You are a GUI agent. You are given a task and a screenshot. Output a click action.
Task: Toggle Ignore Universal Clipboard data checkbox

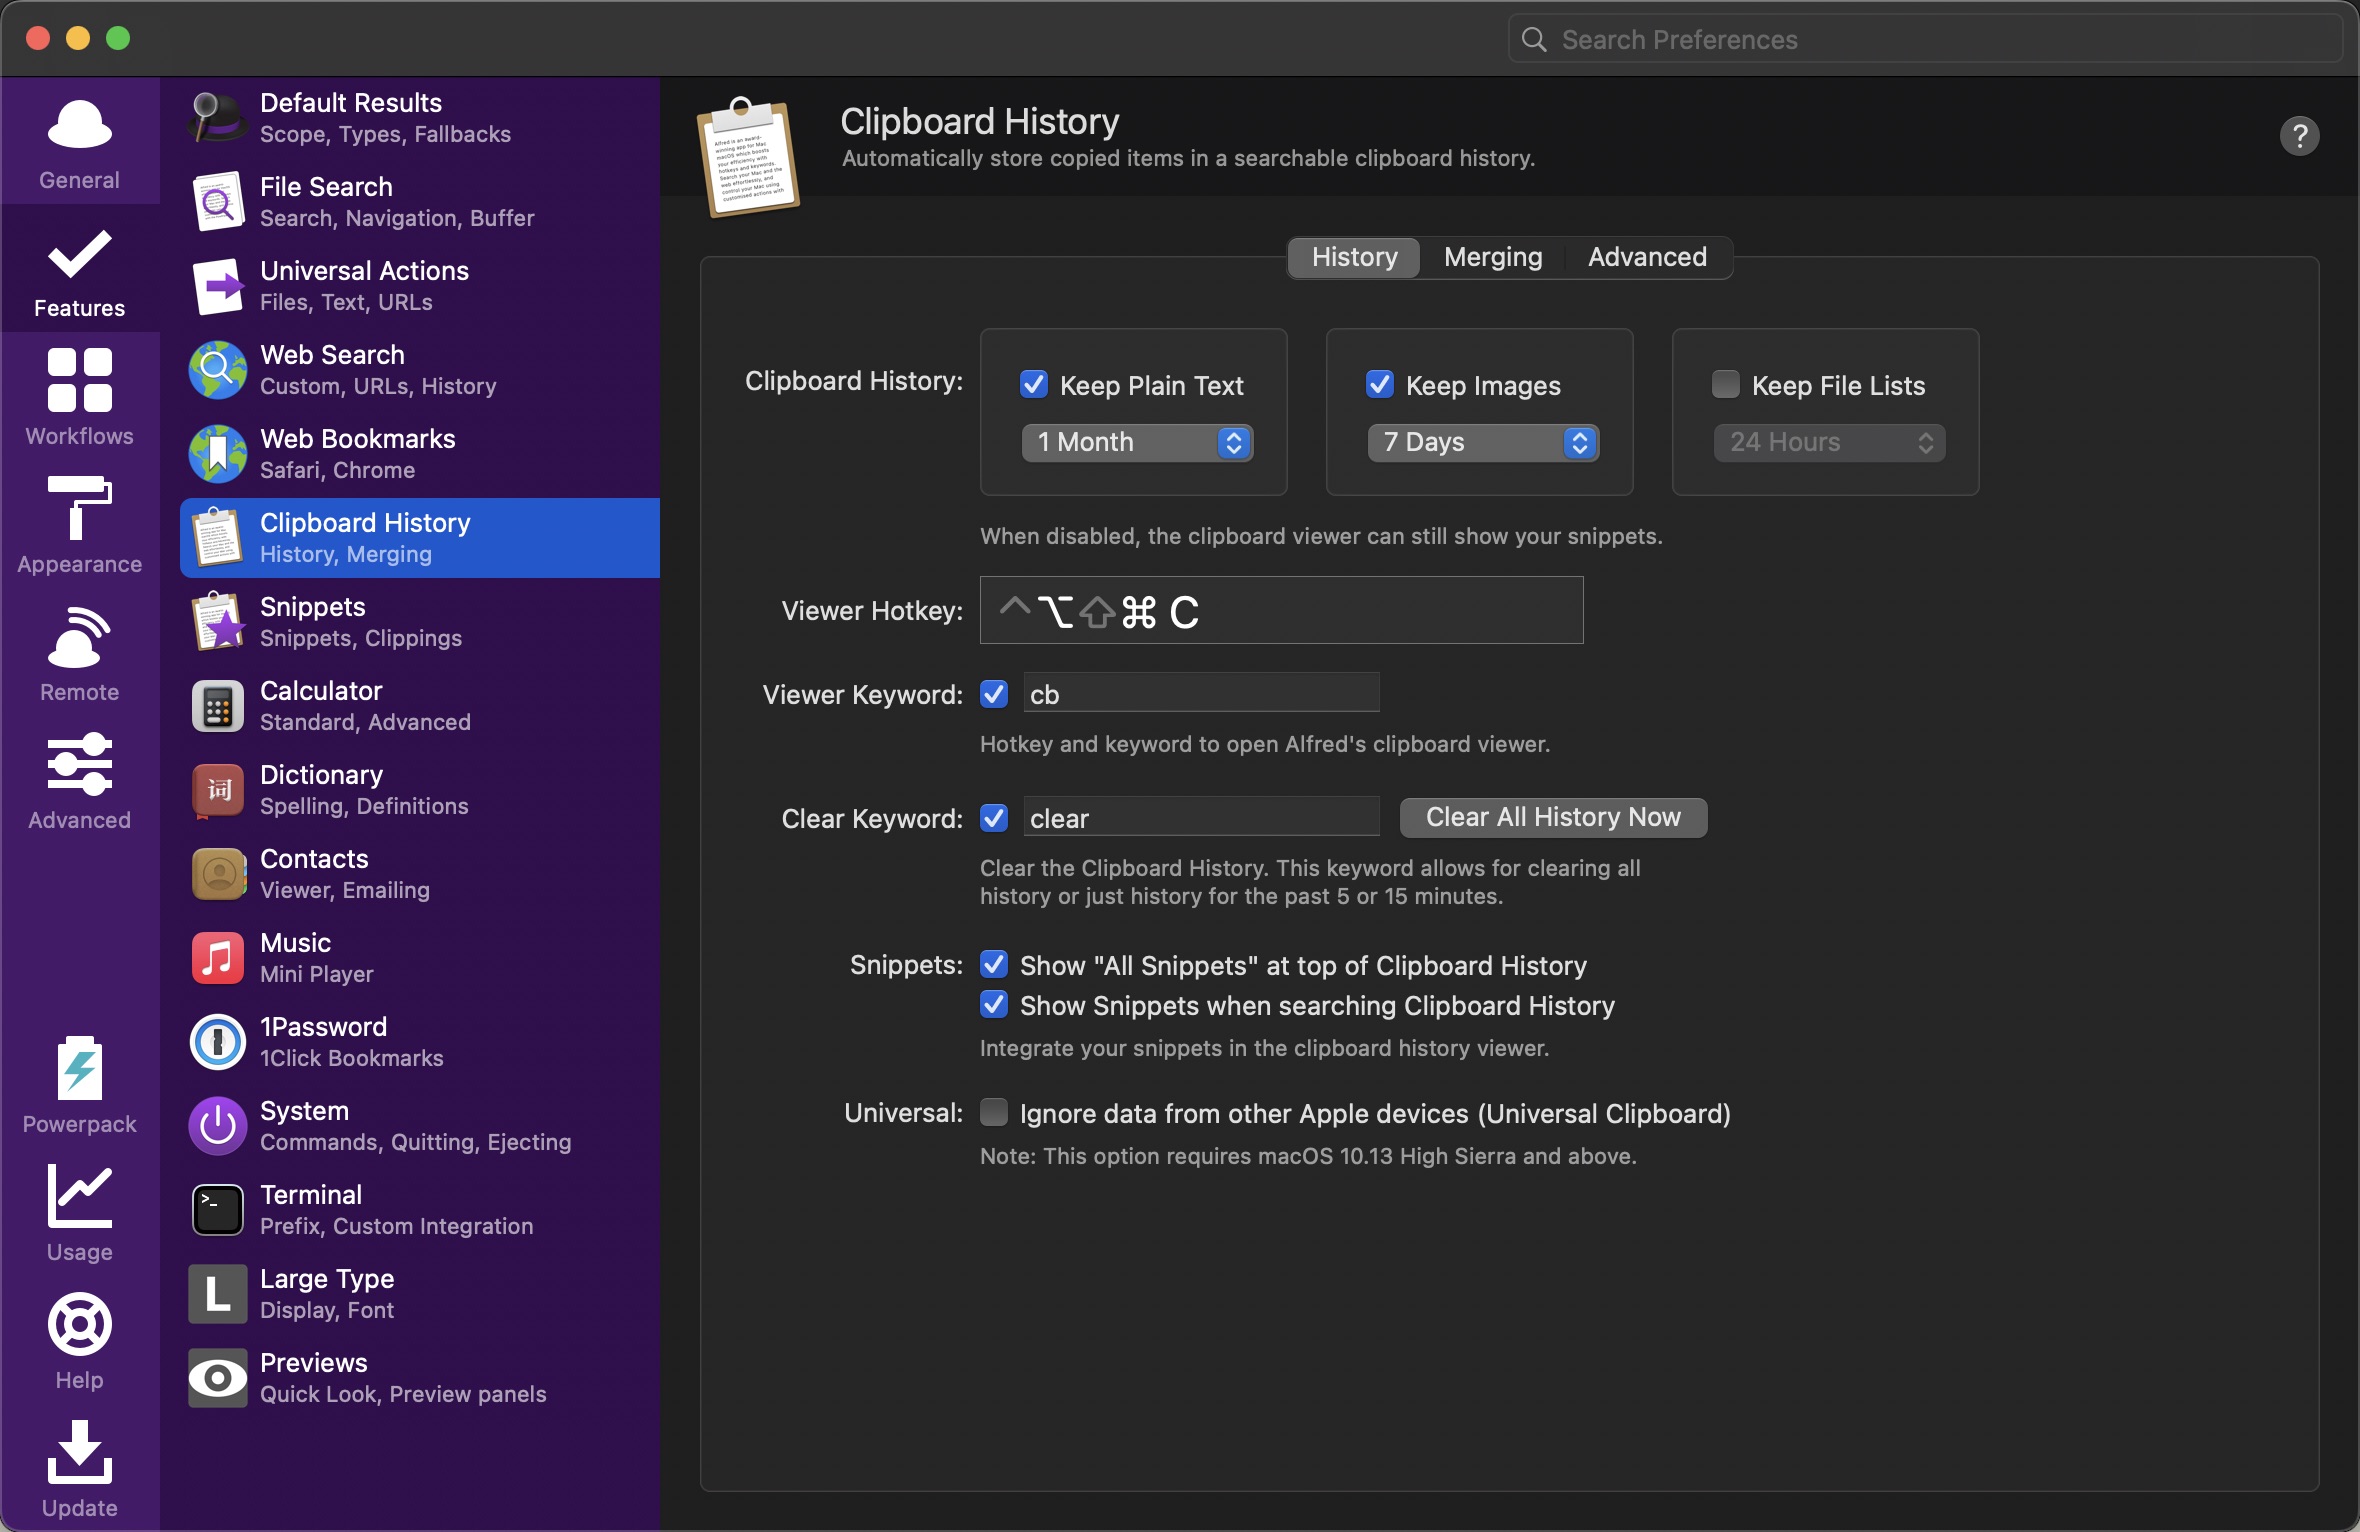pos(994,1113)
